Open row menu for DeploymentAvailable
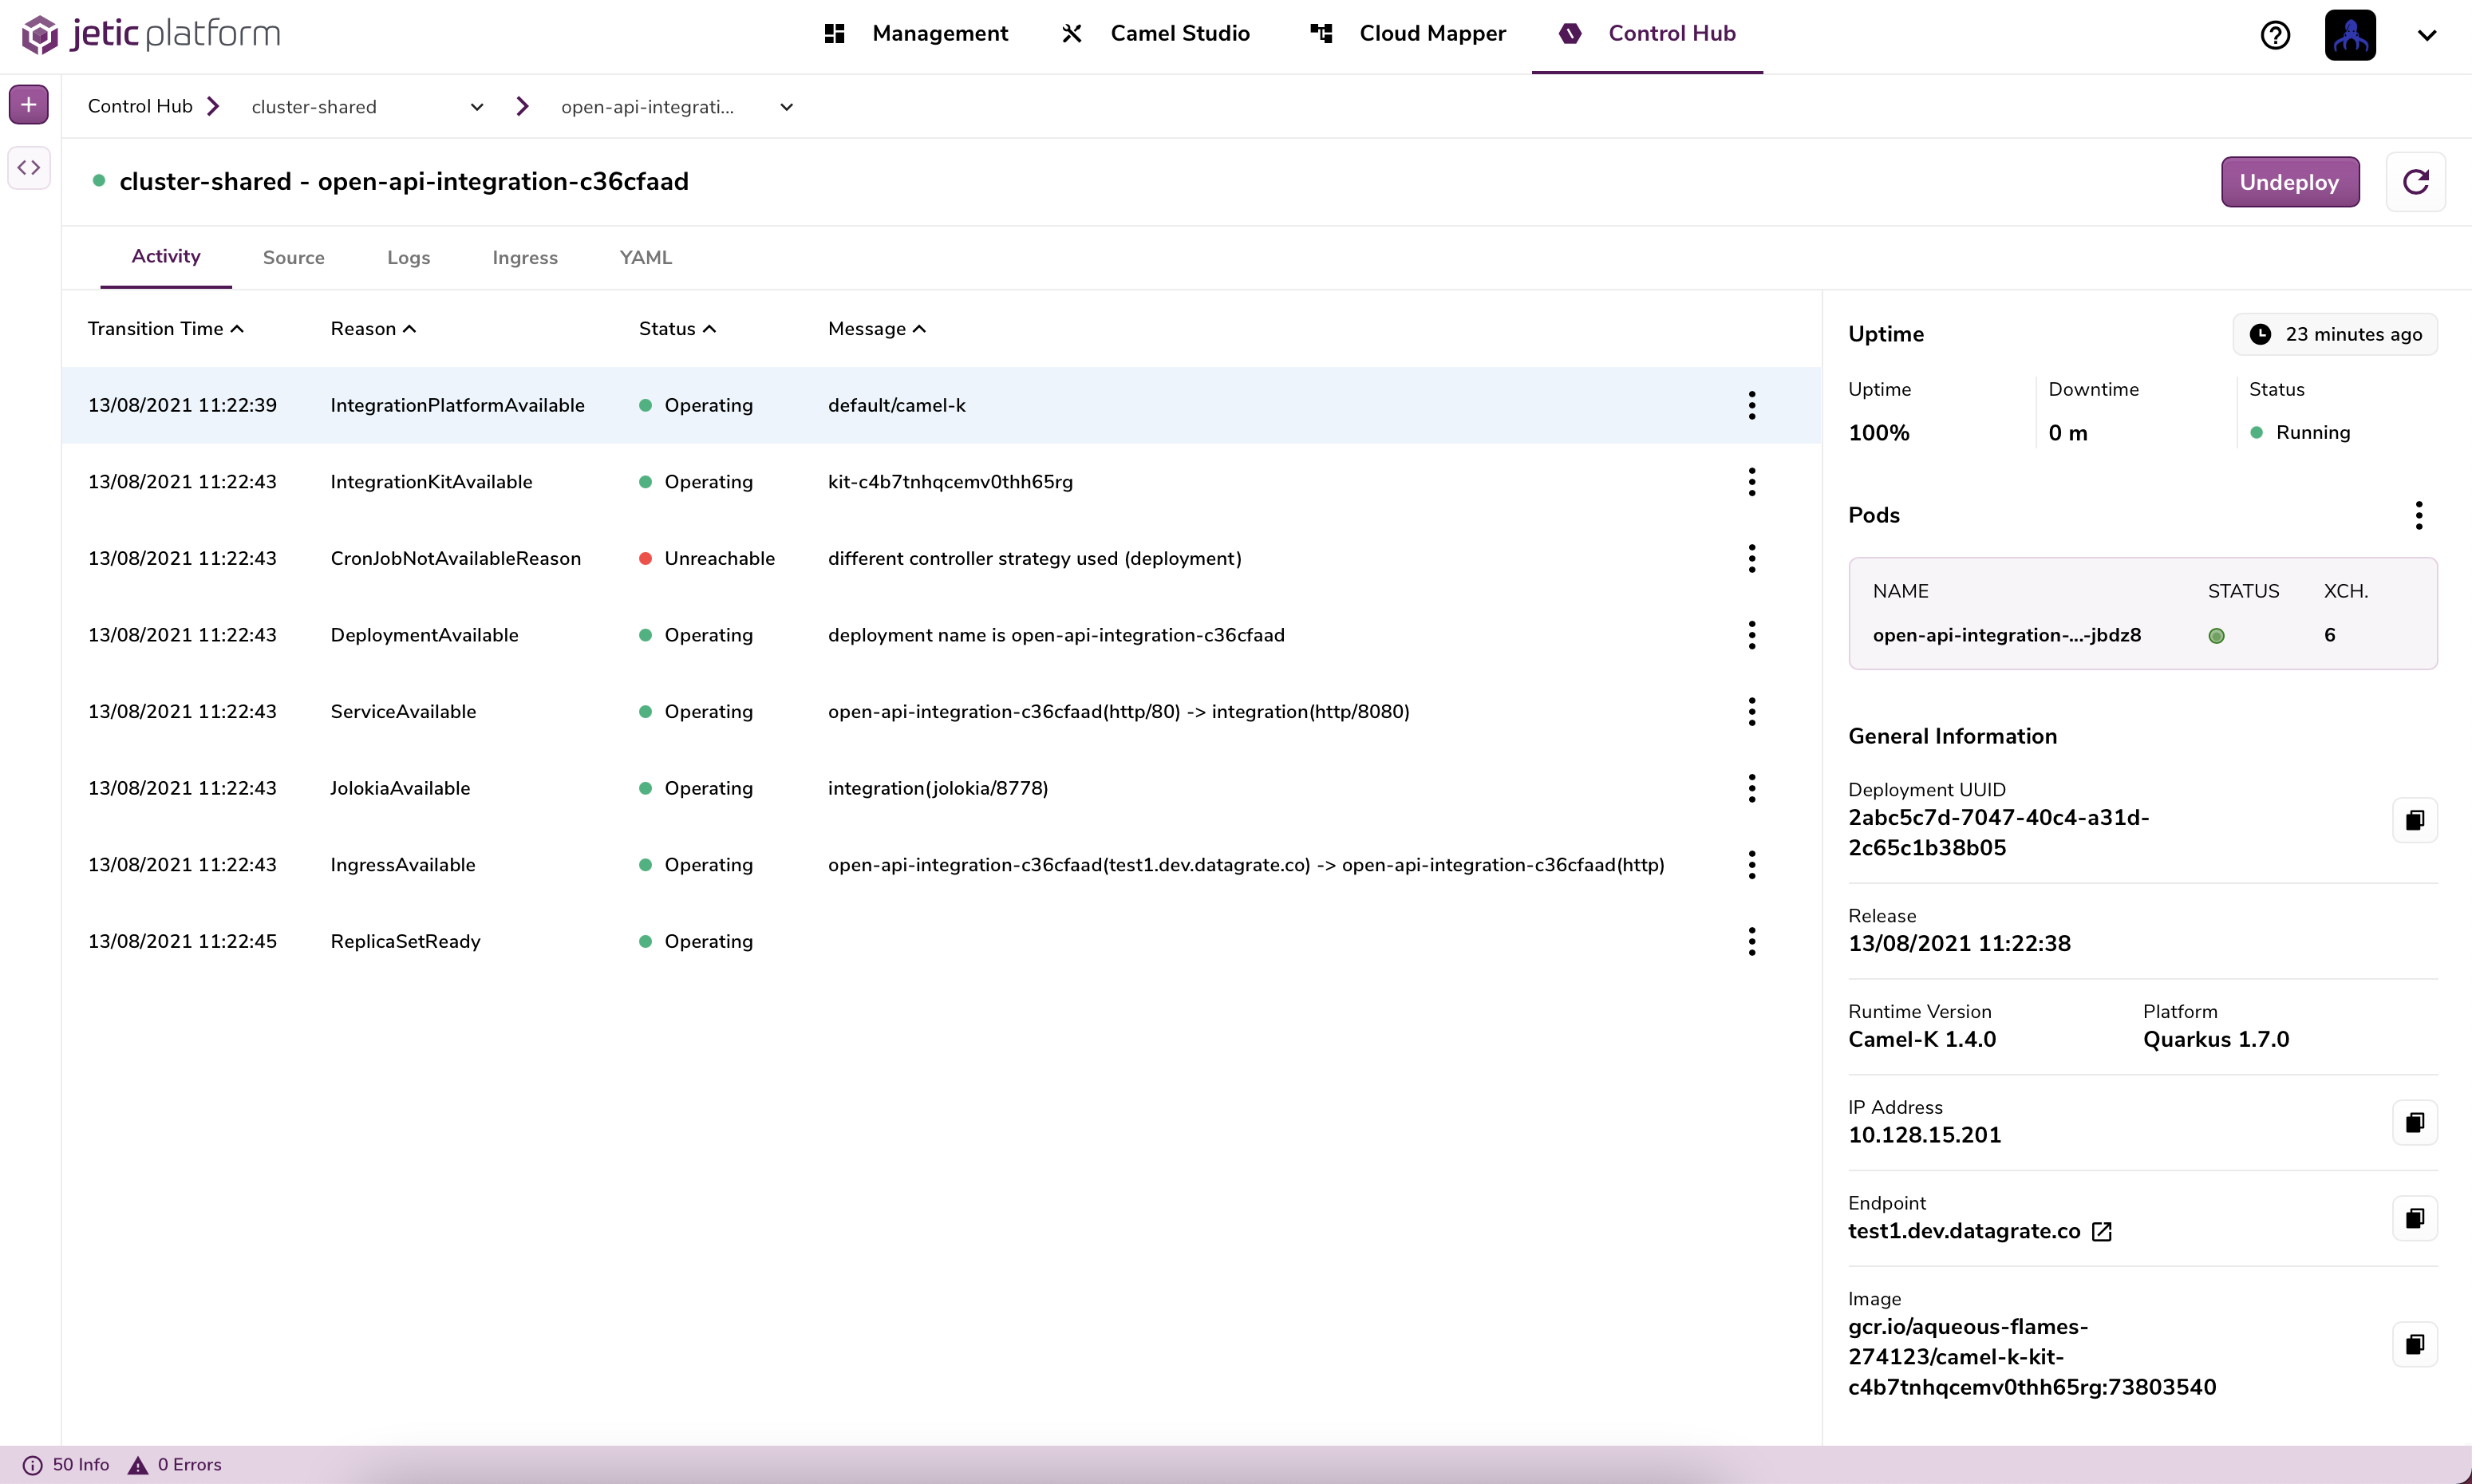This screenshot has width=2472, height=1484. coord(1752,635)
